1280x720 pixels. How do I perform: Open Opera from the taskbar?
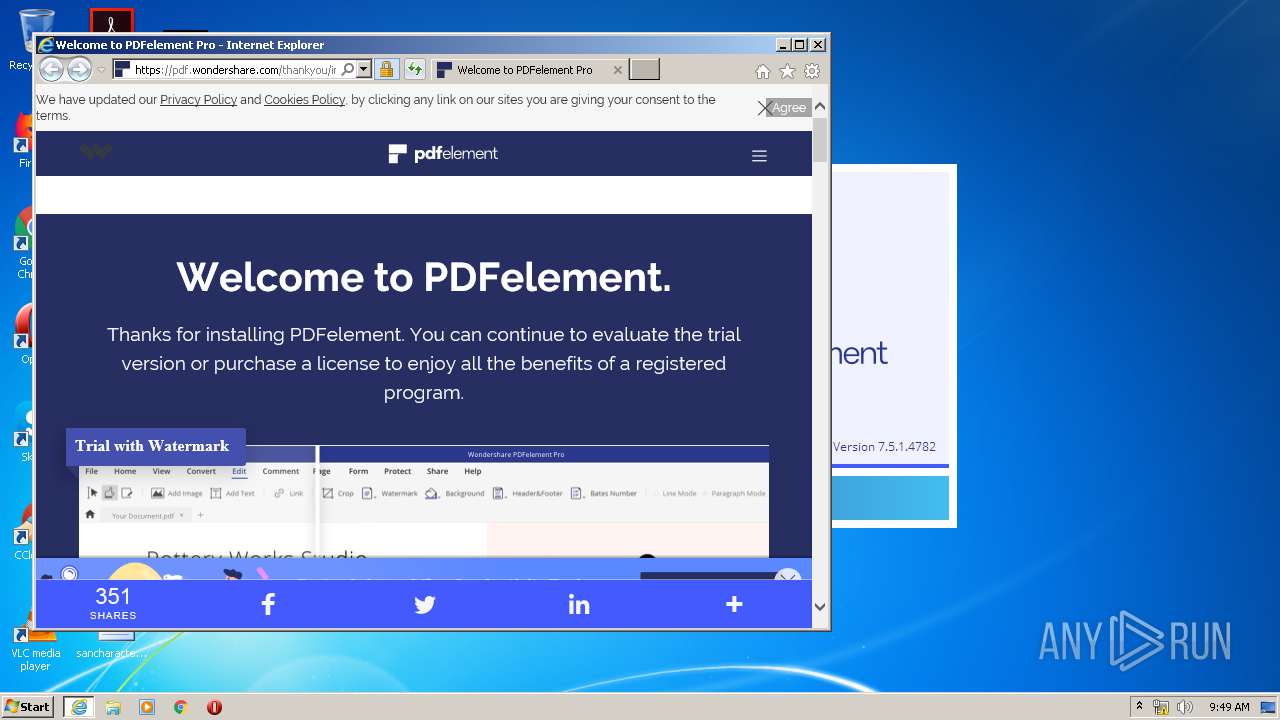coord(214,707)
